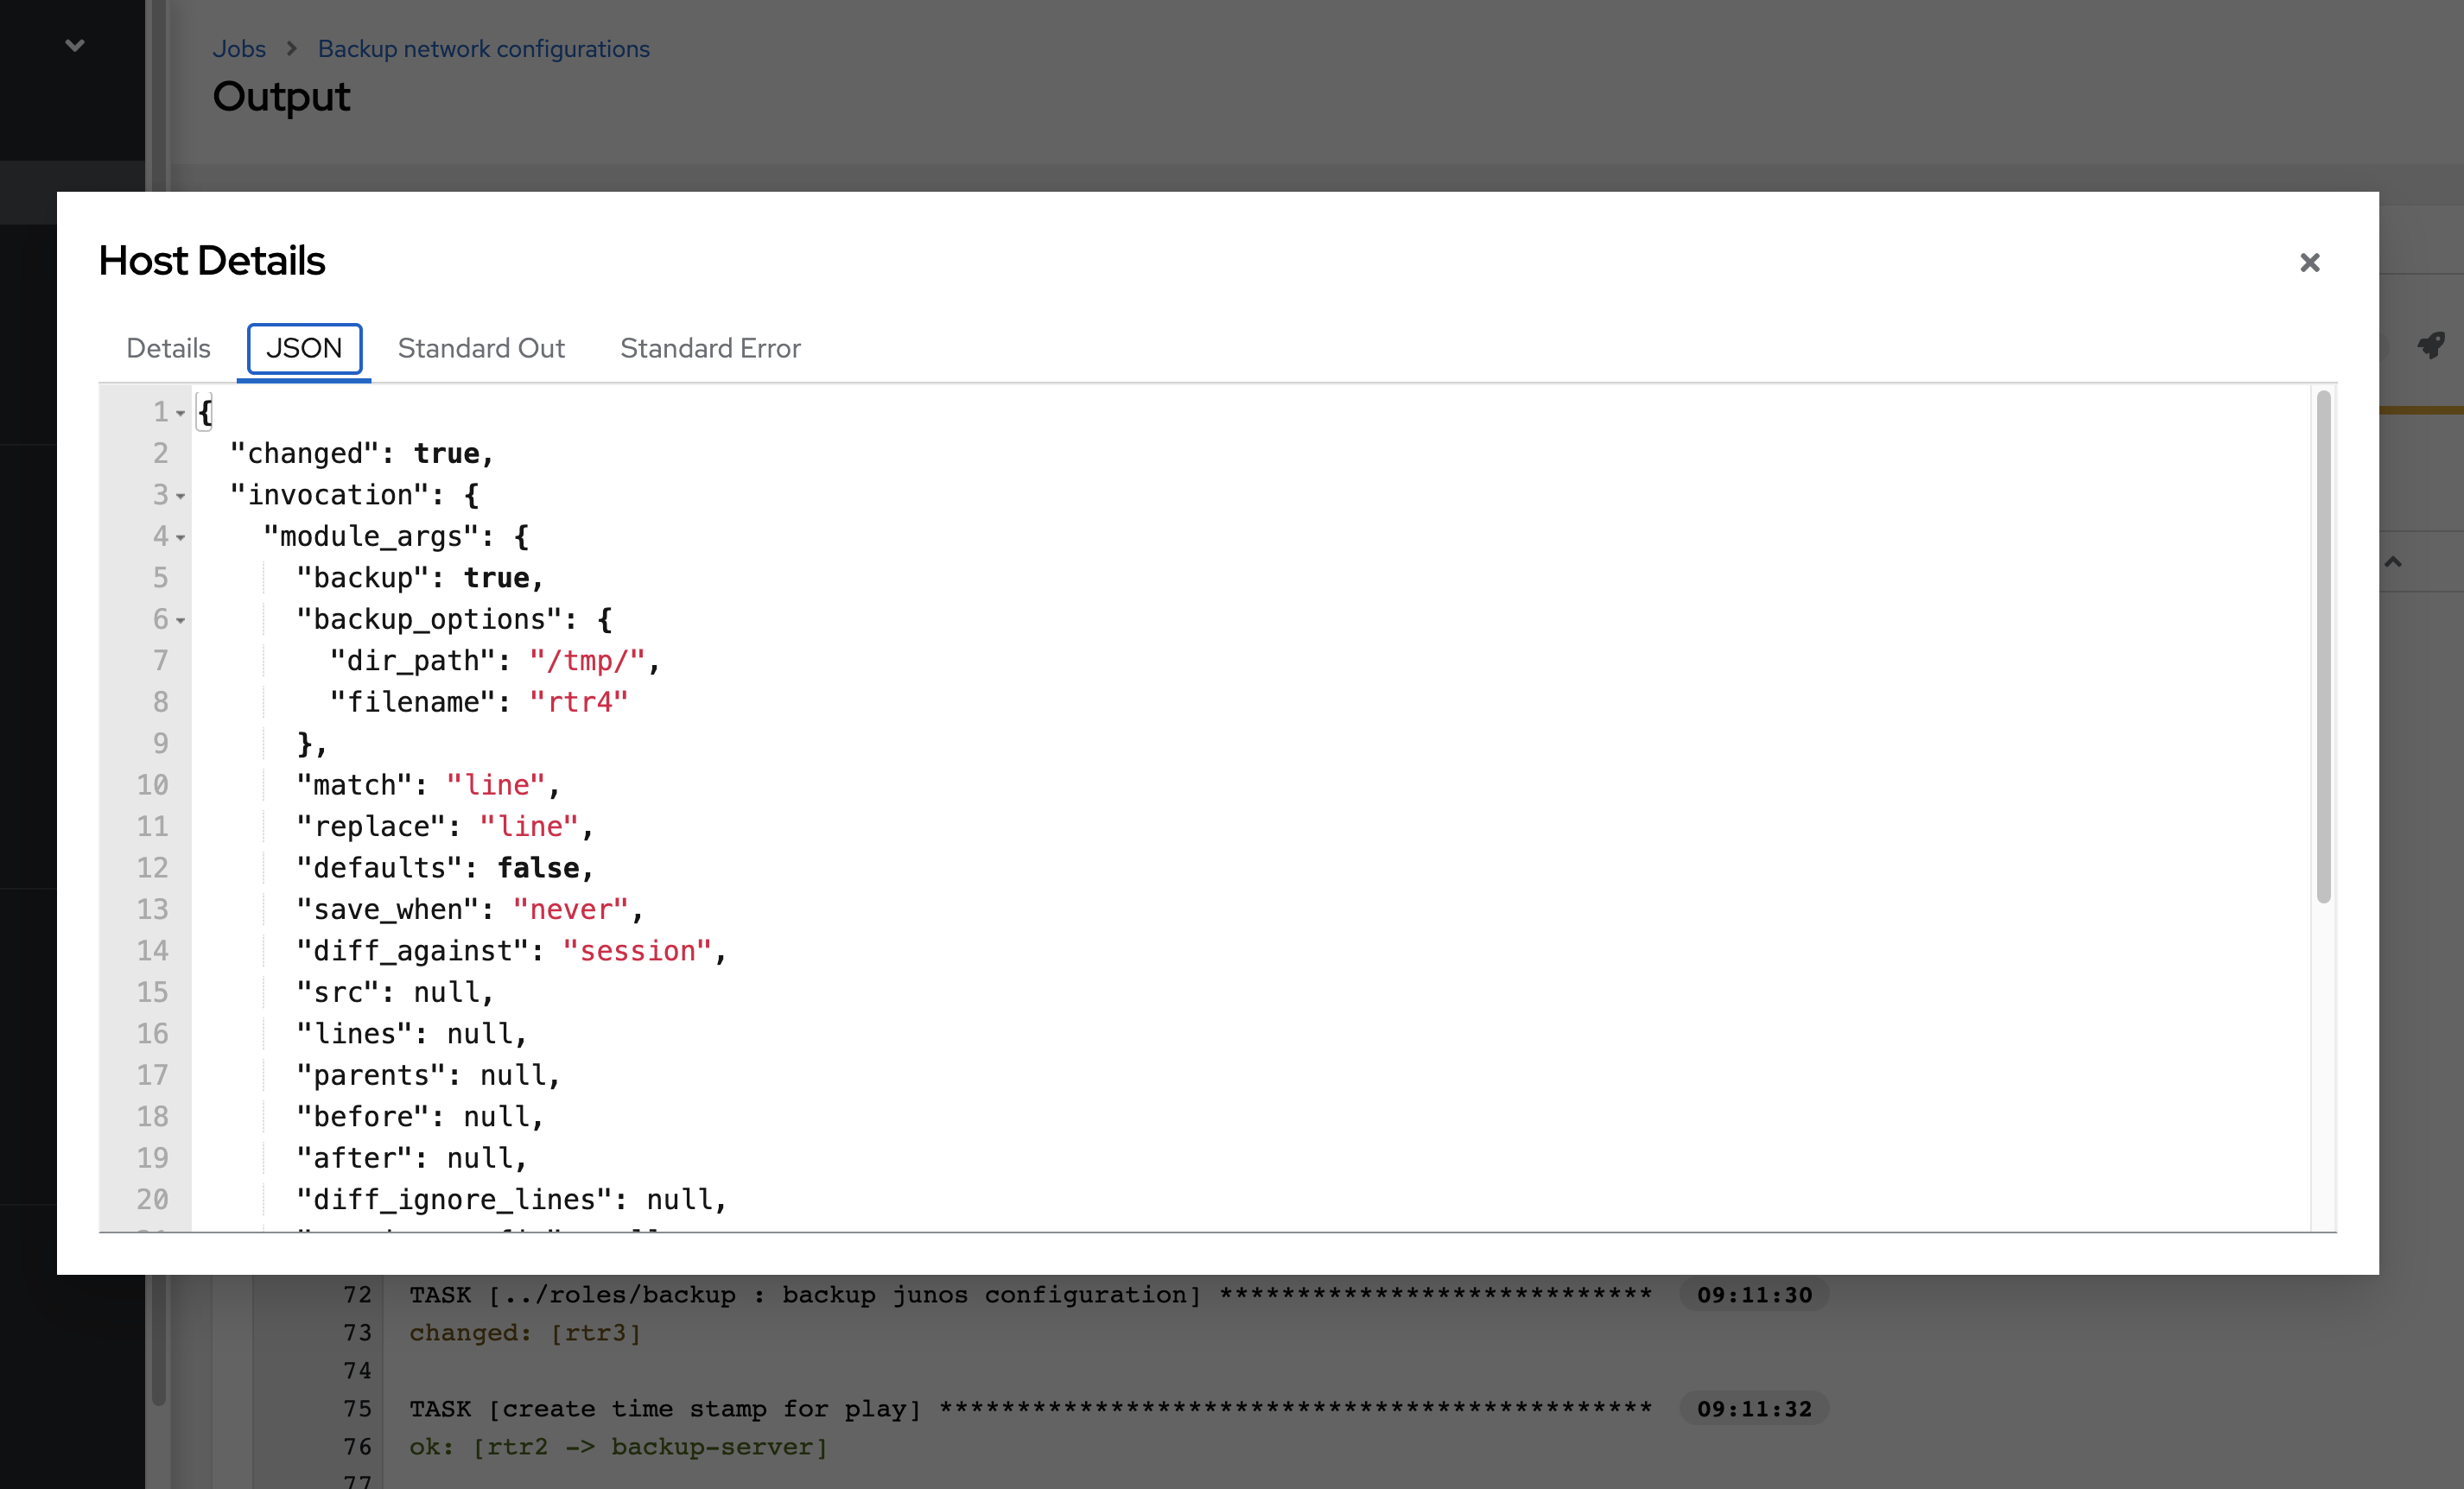This screenshot has height=1489, width=2464.
Task: Click the "changed": true line
Action: [x=362, y=453]
